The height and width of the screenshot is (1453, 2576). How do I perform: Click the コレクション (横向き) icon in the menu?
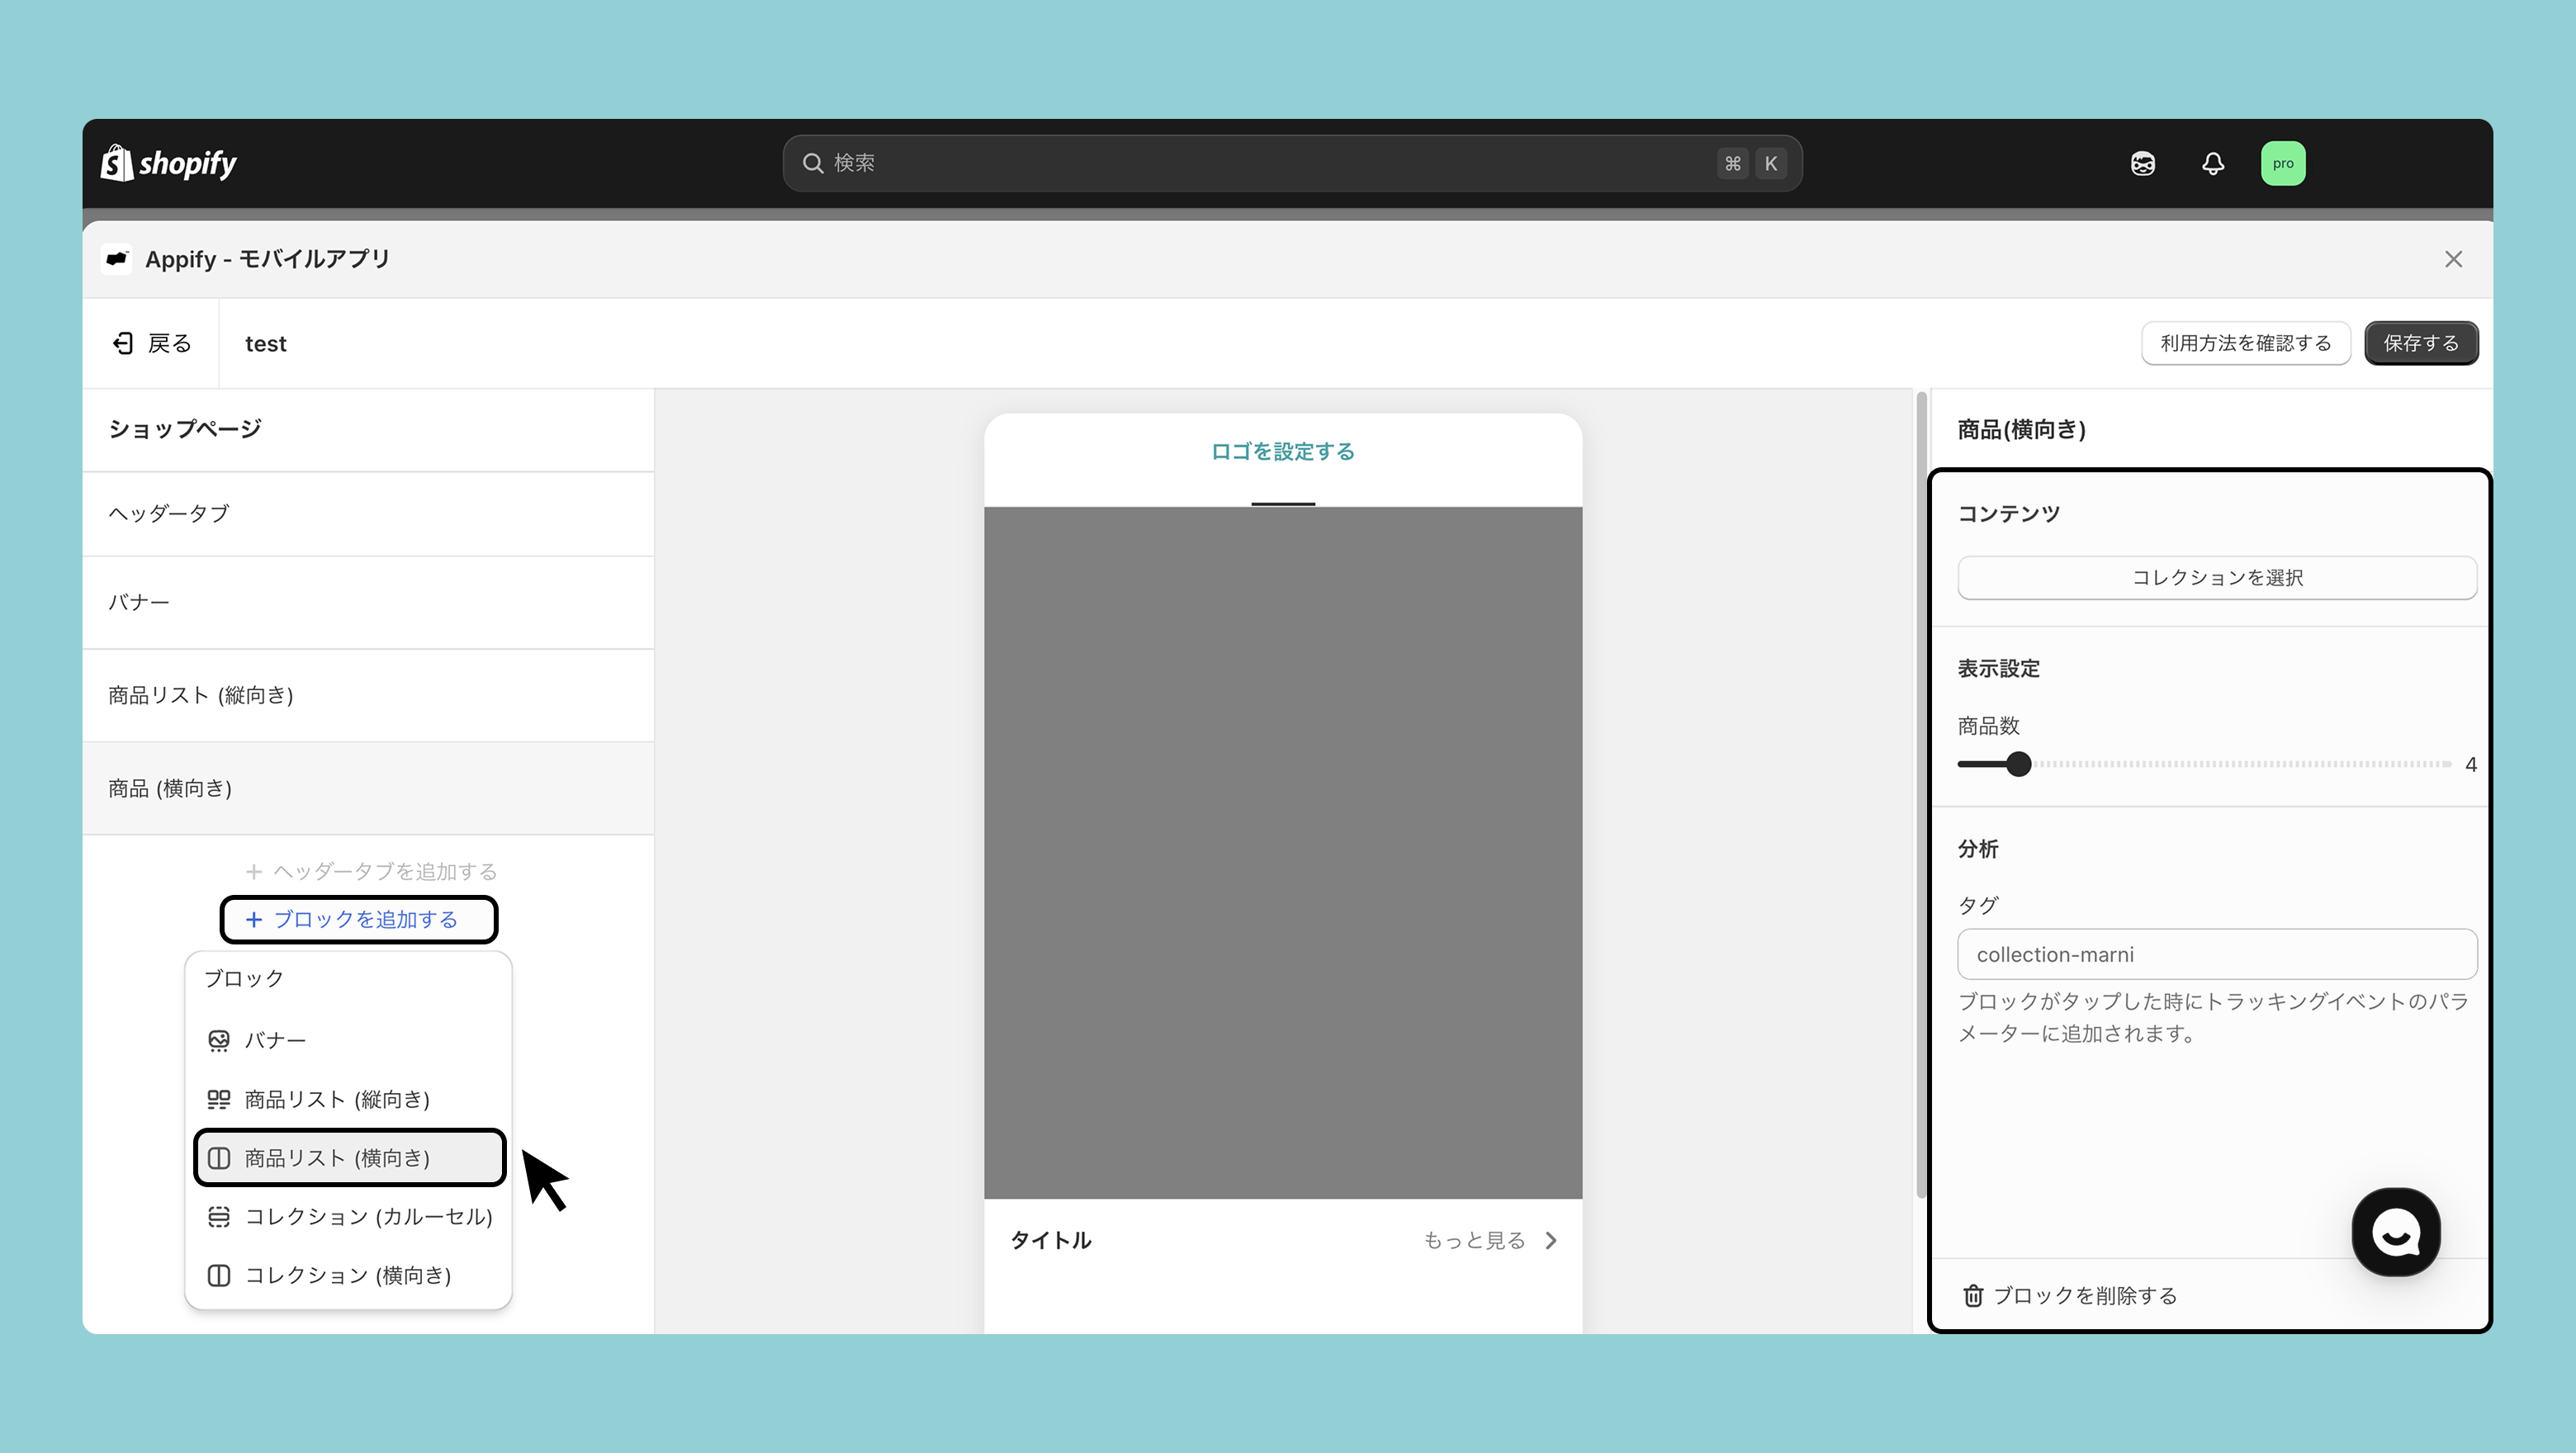pyautogui.click(x=219, y=1275)
